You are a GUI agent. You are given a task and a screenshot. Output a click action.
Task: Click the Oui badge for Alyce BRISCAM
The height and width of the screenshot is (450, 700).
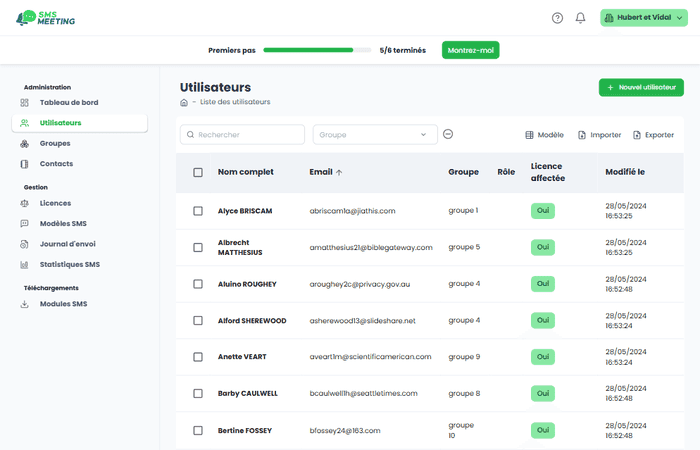coord(543,211)
